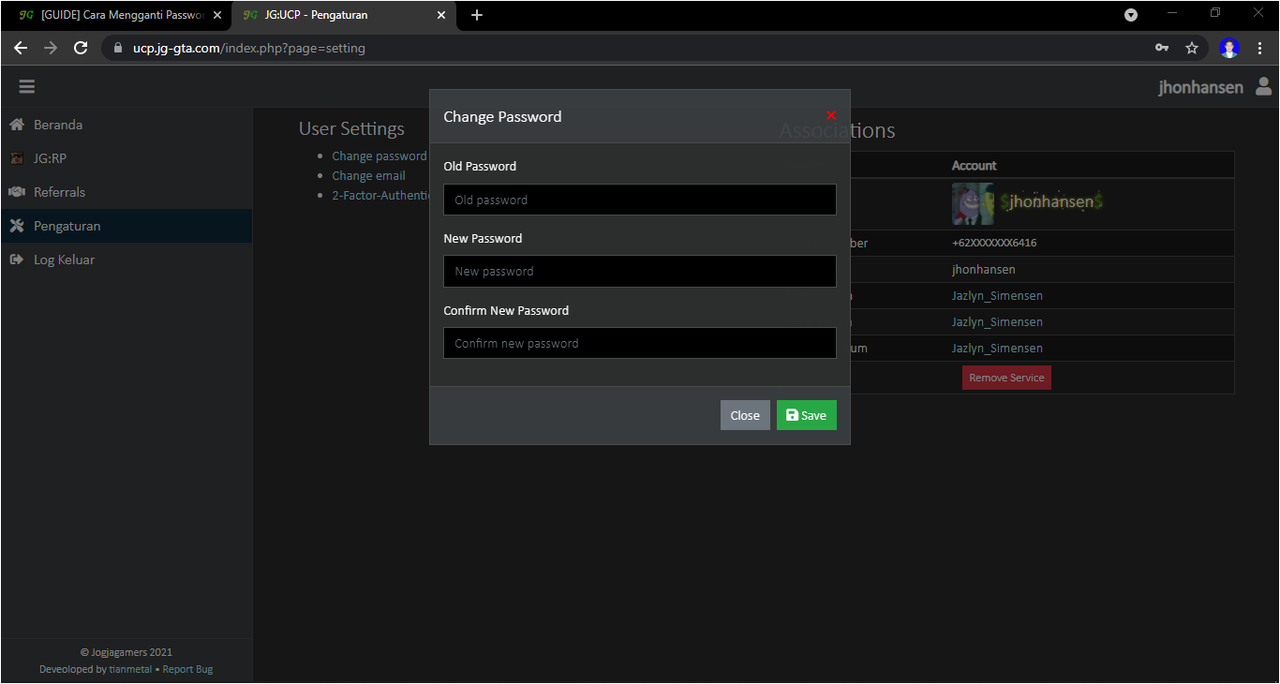Click the sign-out icon beside Log Keluar
1280x684 pixels.
point(16,259)
